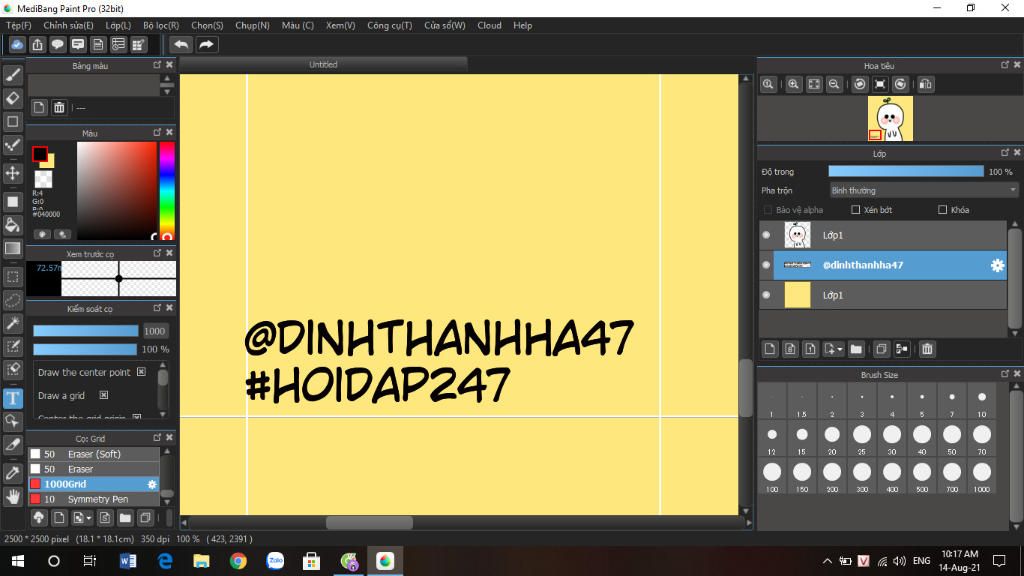Click the rainbow hue strip
Screen dimensions: 1024x576
pos(167,191)
